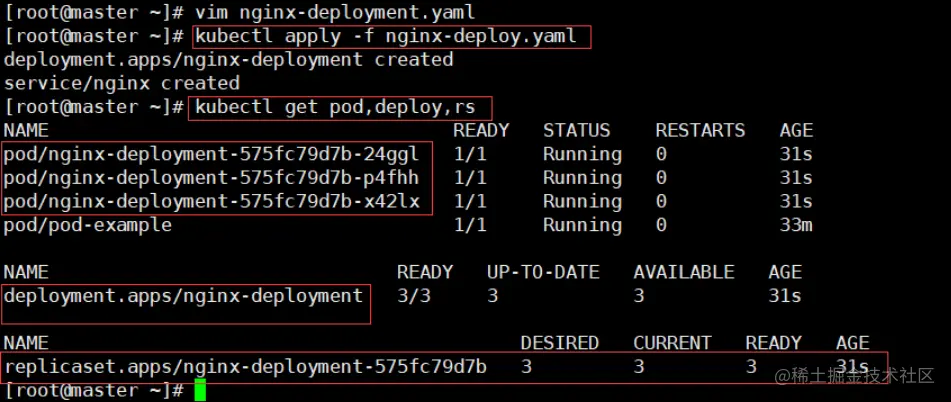Screen dimensions: 951x402
Task: Click the 31s age of x42lx pod
Action: click(x=796, y=202)
